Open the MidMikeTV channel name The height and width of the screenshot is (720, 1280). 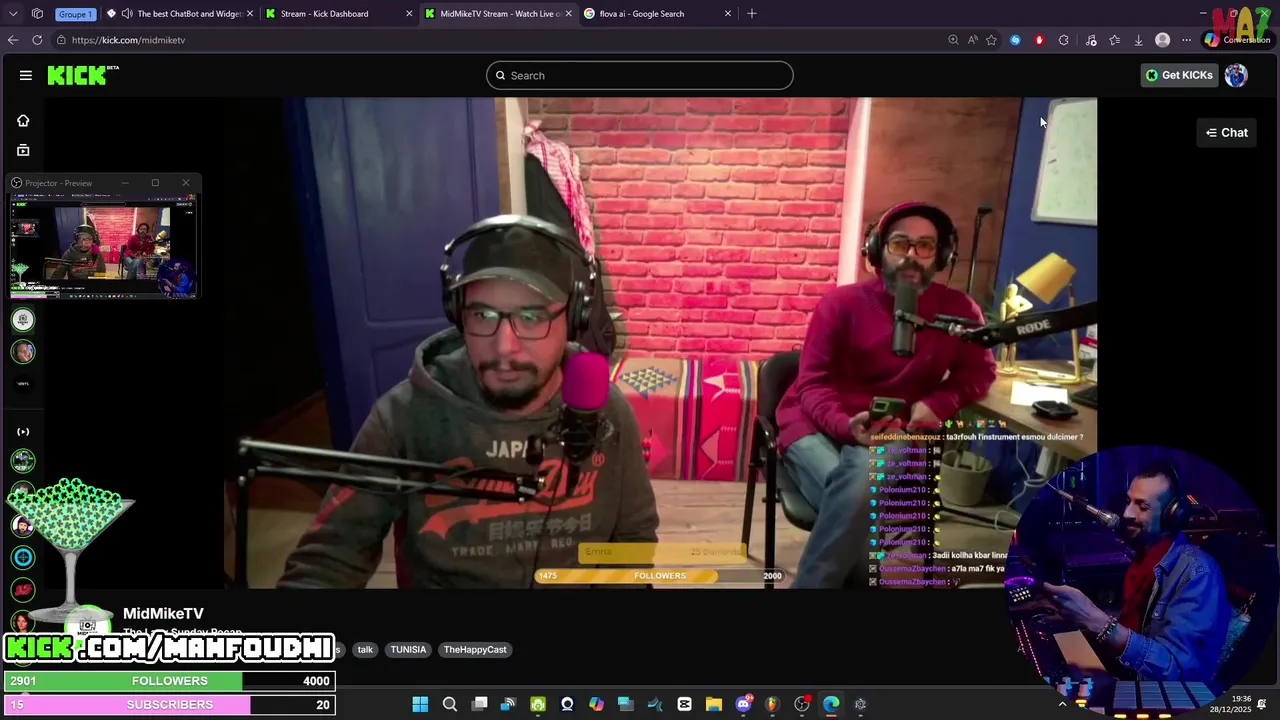pos(163,614)
